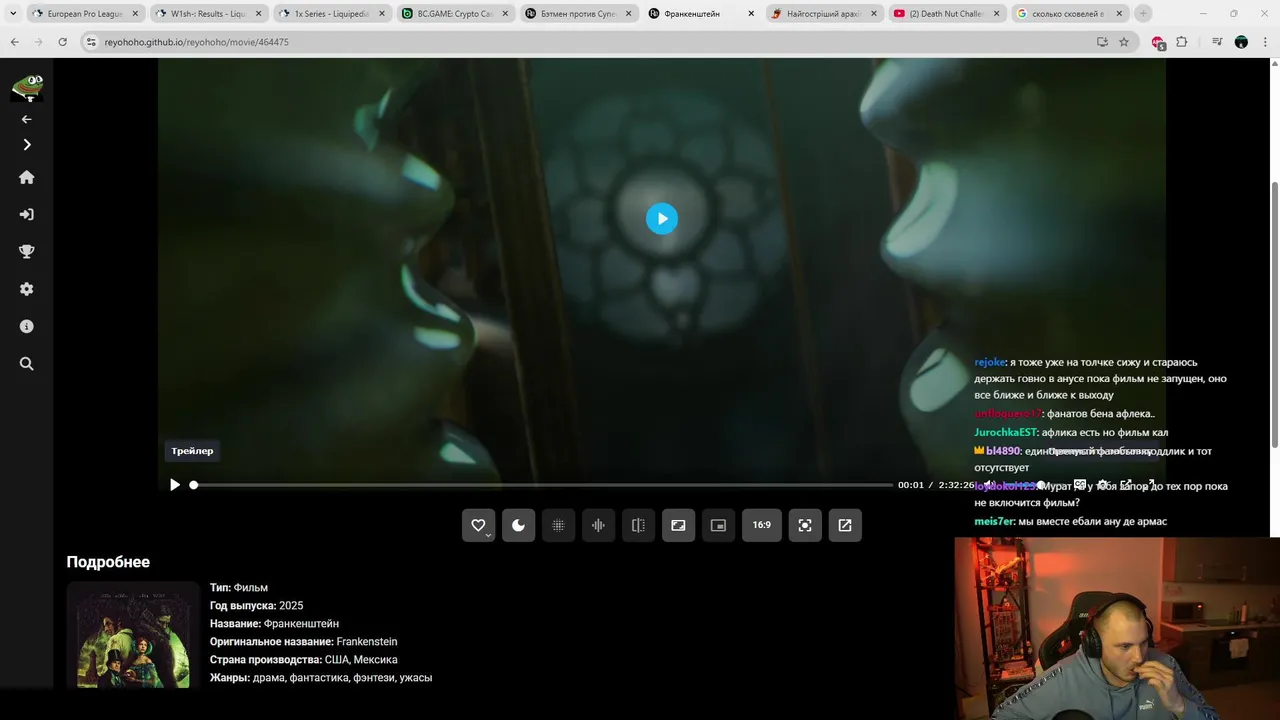This screenshot has width=1280, height=720.
Task: View site information icon in address bar
Action: coord(91,42)
